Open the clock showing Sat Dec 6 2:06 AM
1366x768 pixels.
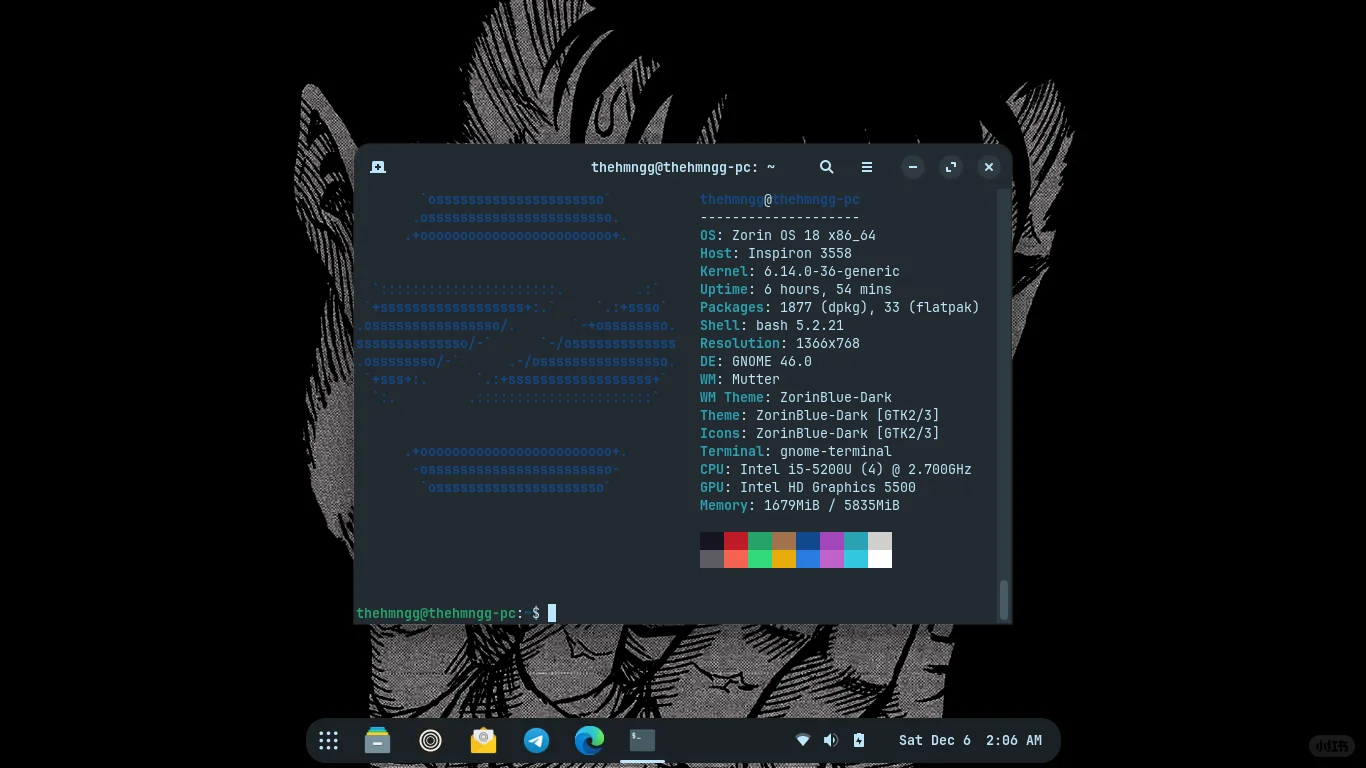(970, 741)
